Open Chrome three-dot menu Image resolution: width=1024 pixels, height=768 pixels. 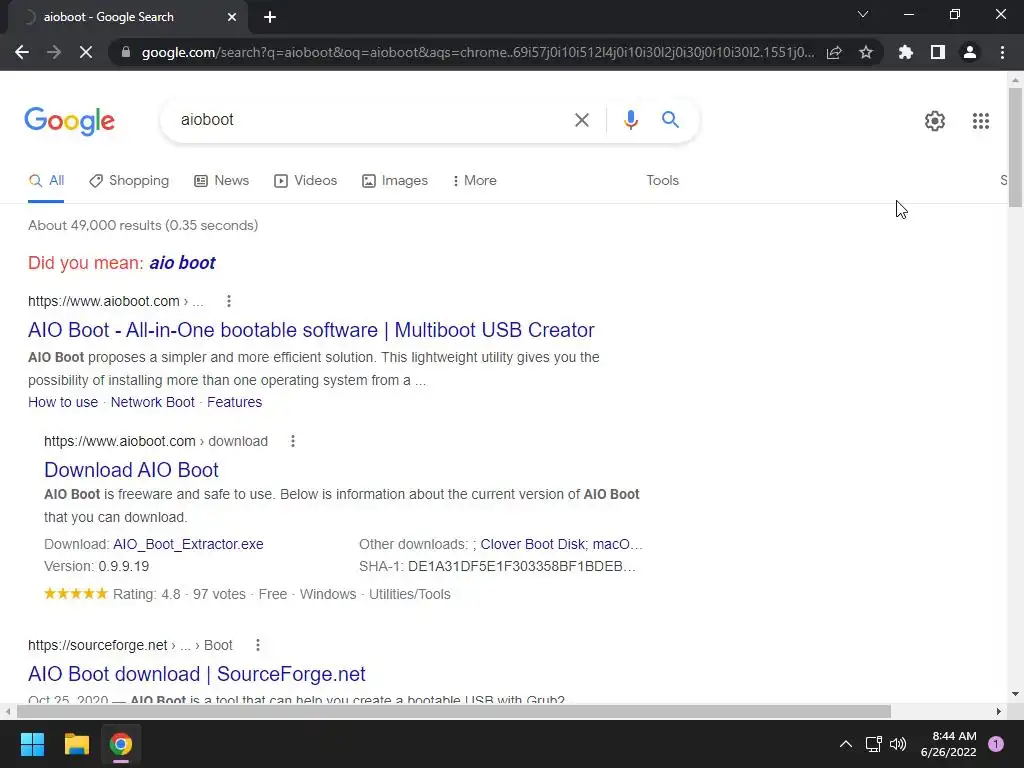pos(1002,52)
